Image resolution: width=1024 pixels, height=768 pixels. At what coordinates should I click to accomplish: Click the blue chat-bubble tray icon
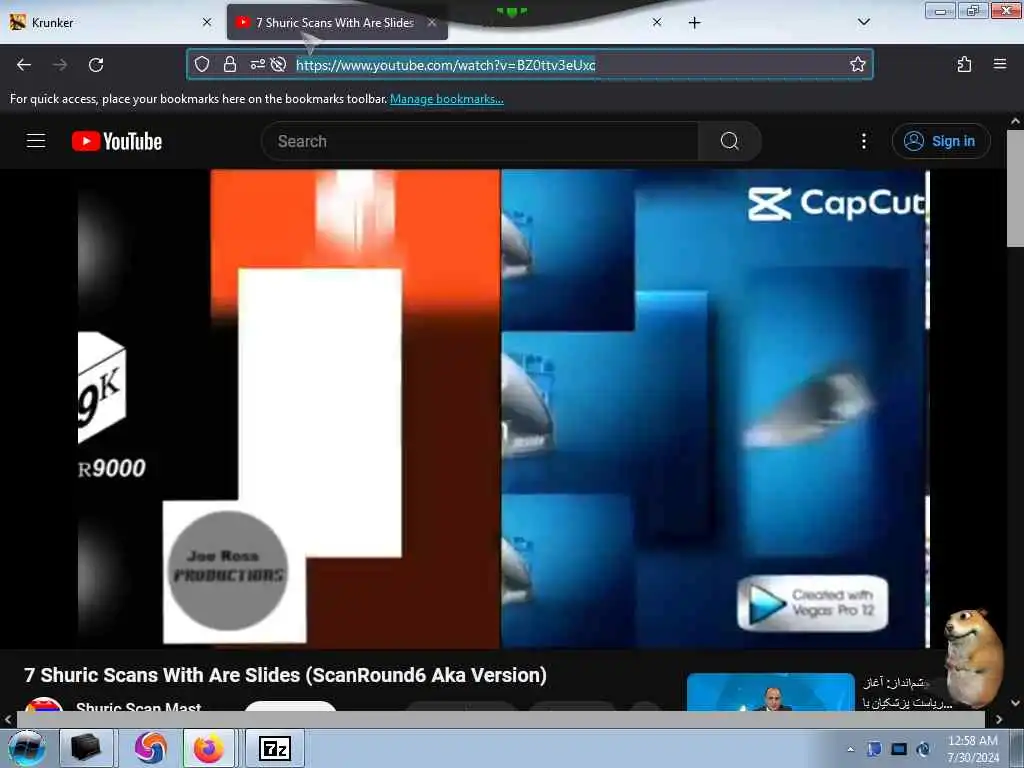click(x=874, y=749)
